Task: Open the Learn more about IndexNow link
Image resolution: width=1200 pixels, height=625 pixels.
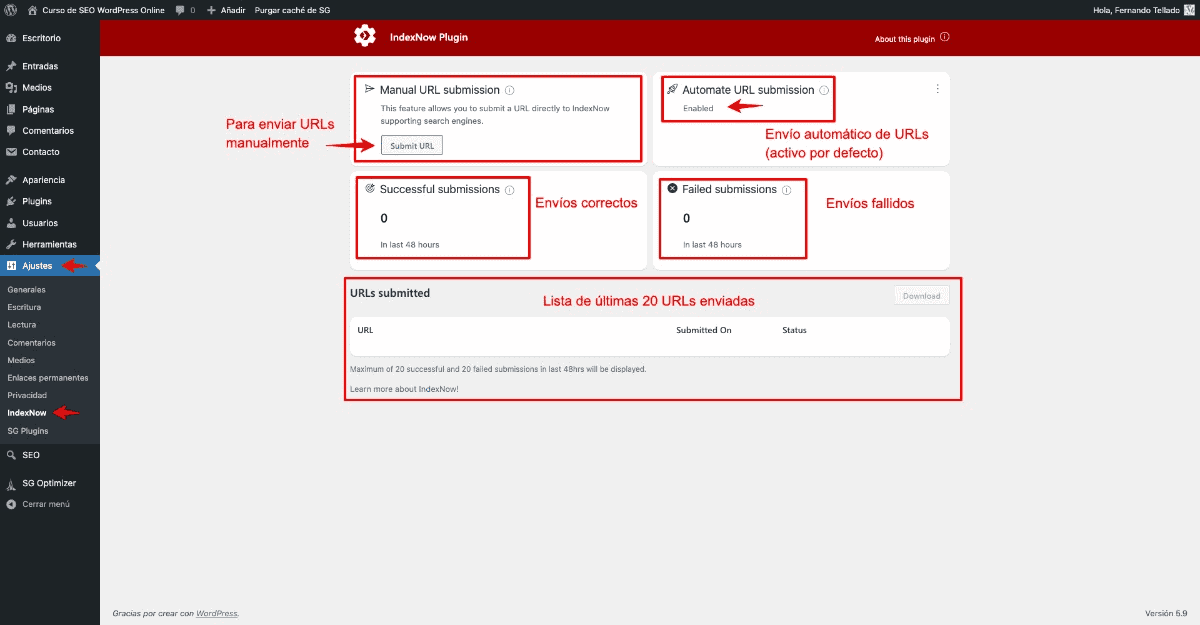Action: click(404, 388)
